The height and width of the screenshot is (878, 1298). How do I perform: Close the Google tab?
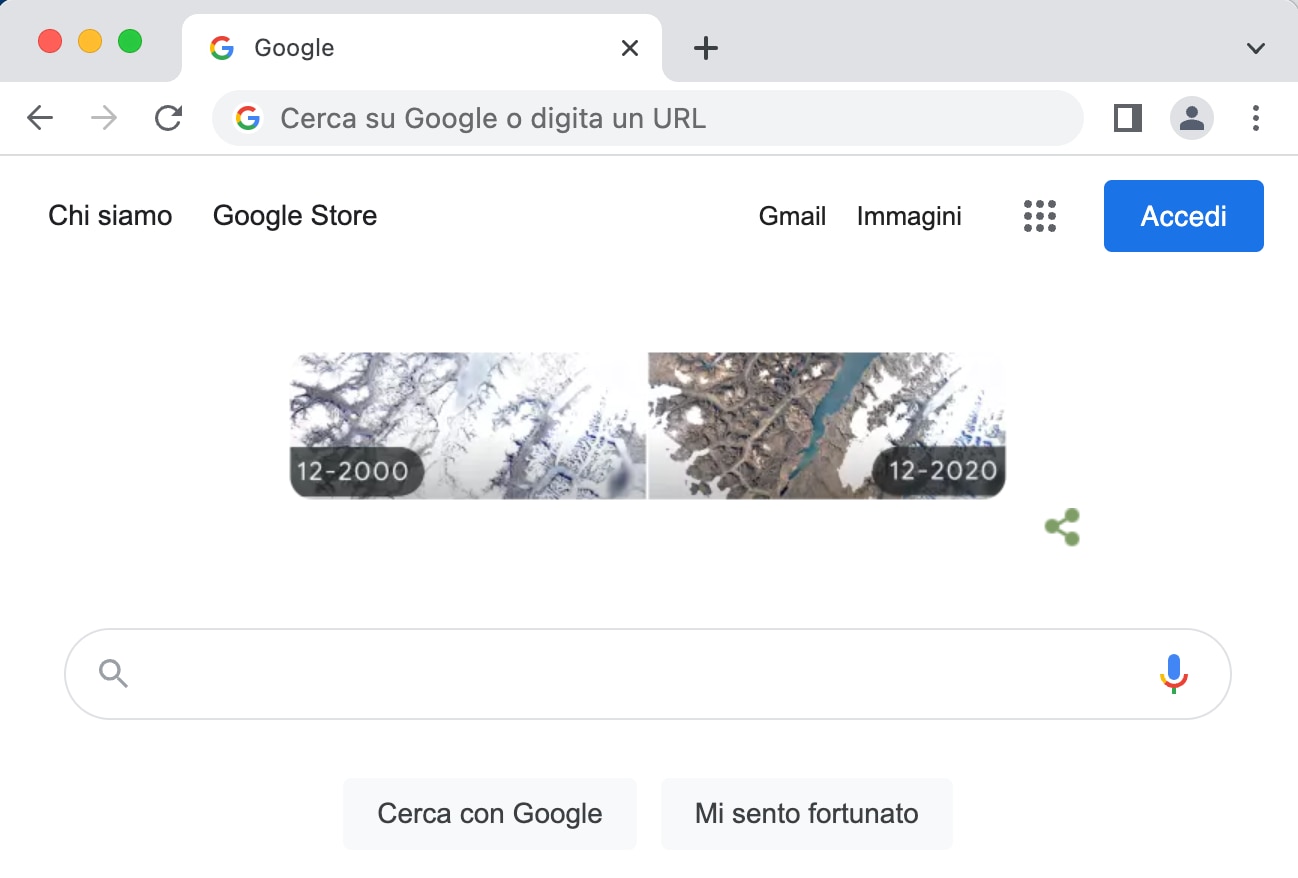630,48
